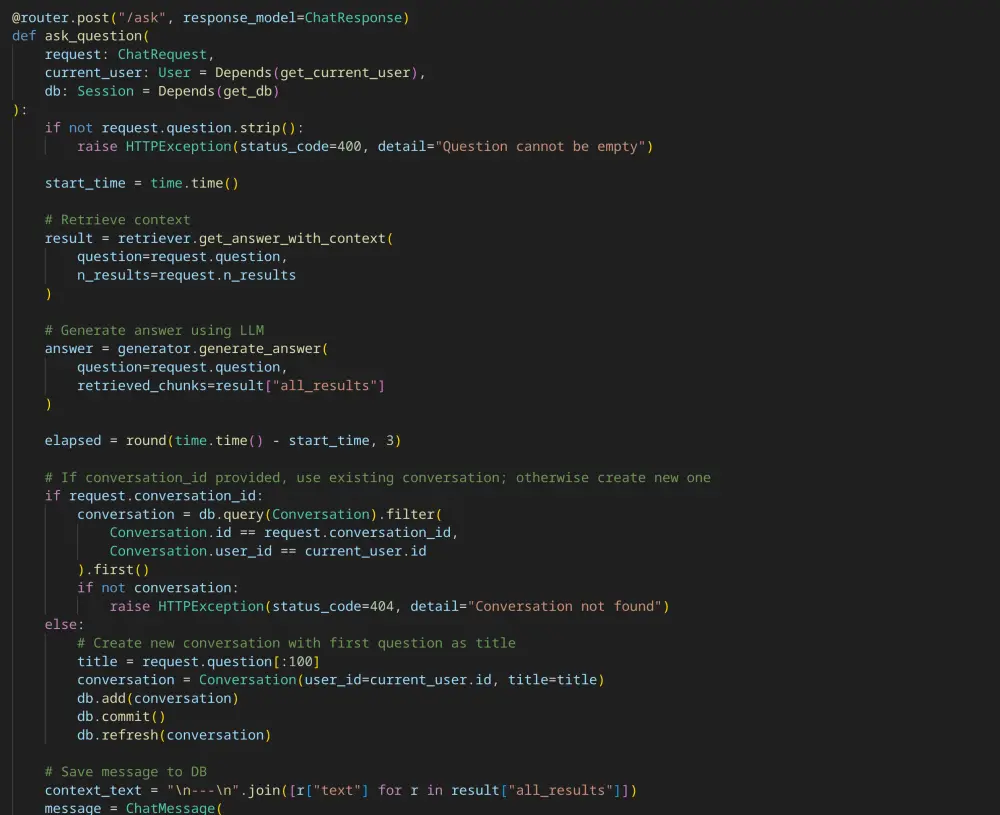
Task: Click Conversation(user_id=...) constructor call
Action: coord(401,680)
